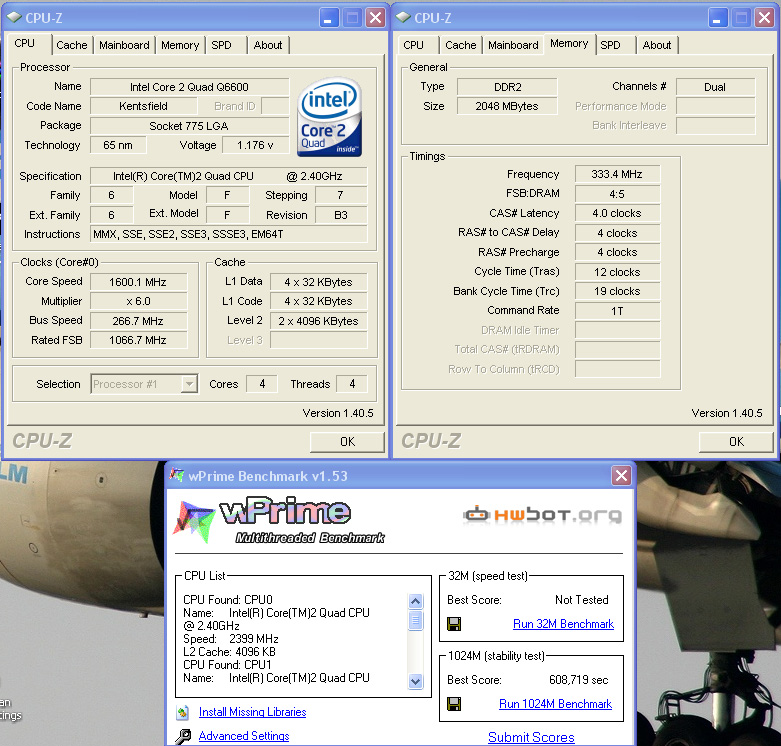Click the Level 2 cache 2 x 4096 KBytes
This screenshot has width=781, height=746.
pyautogui.click(x=319, y=321)
